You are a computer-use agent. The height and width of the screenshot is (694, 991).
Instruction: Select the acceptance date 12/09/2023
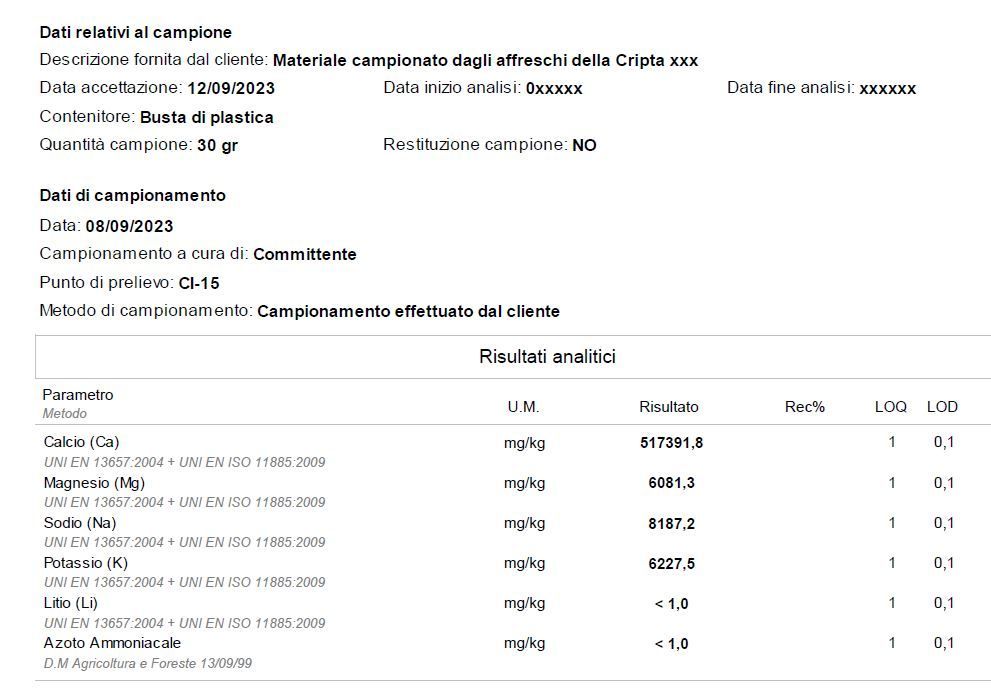230,88
